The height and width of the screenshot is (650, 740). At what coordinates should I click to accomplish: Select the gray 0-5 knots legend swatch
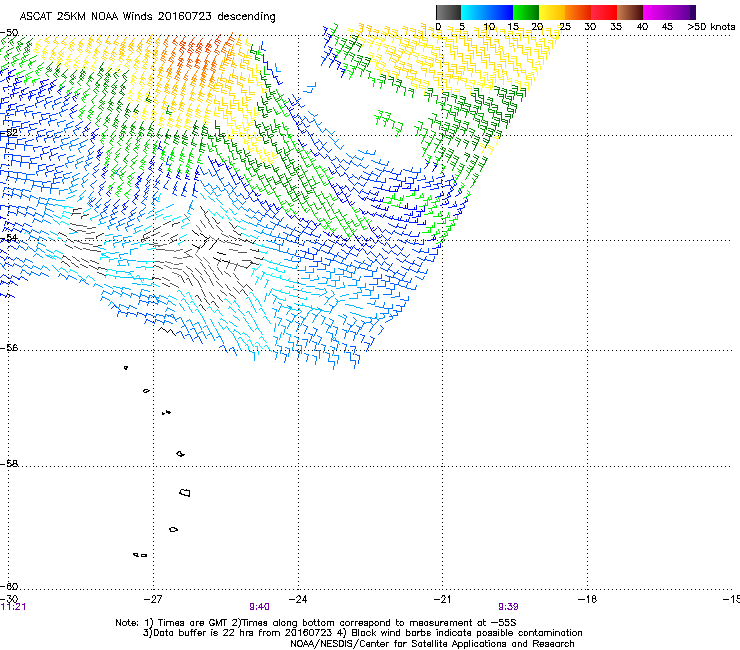click(448, 12)
